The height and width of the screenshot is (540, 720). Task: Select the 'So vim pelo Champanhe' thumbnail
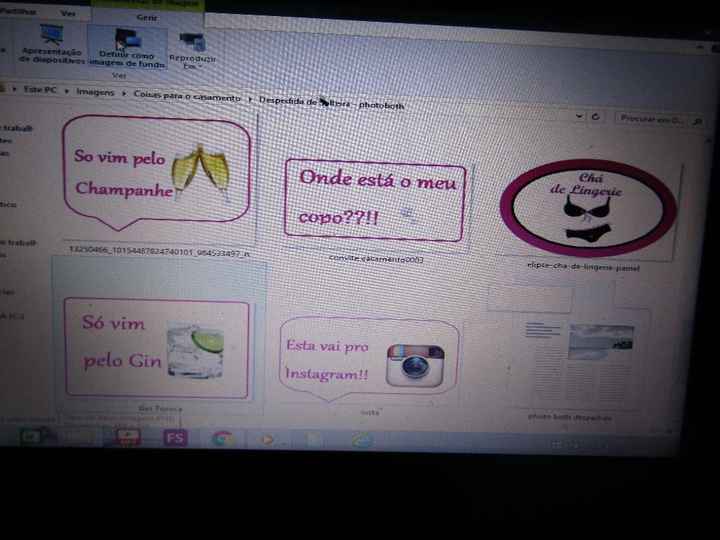(156, 173)
